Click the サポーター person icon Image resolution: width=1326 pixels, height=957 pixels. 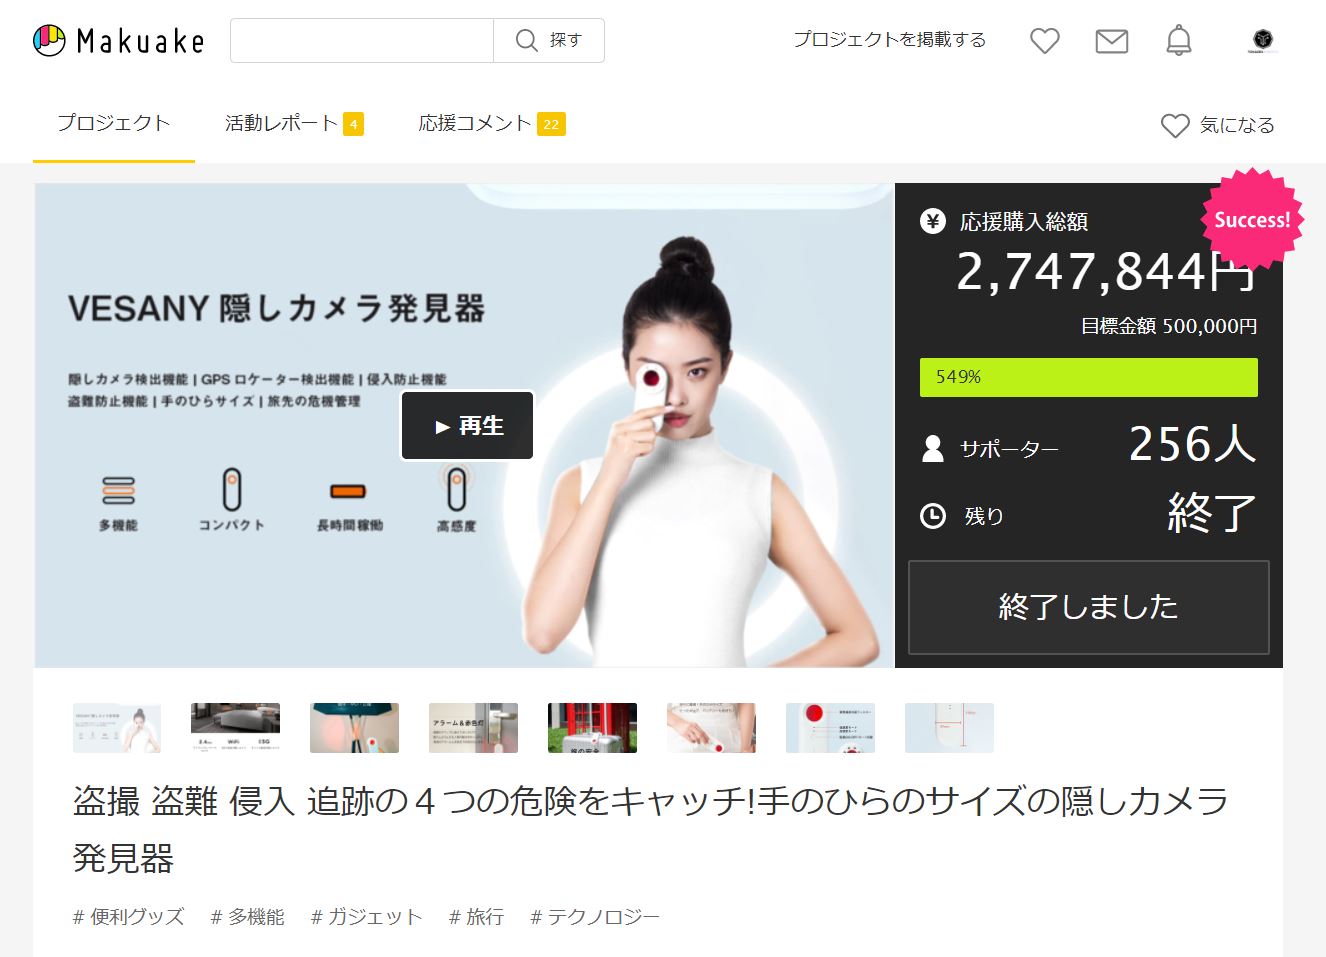pyautogui.click(x=933, y=448)
